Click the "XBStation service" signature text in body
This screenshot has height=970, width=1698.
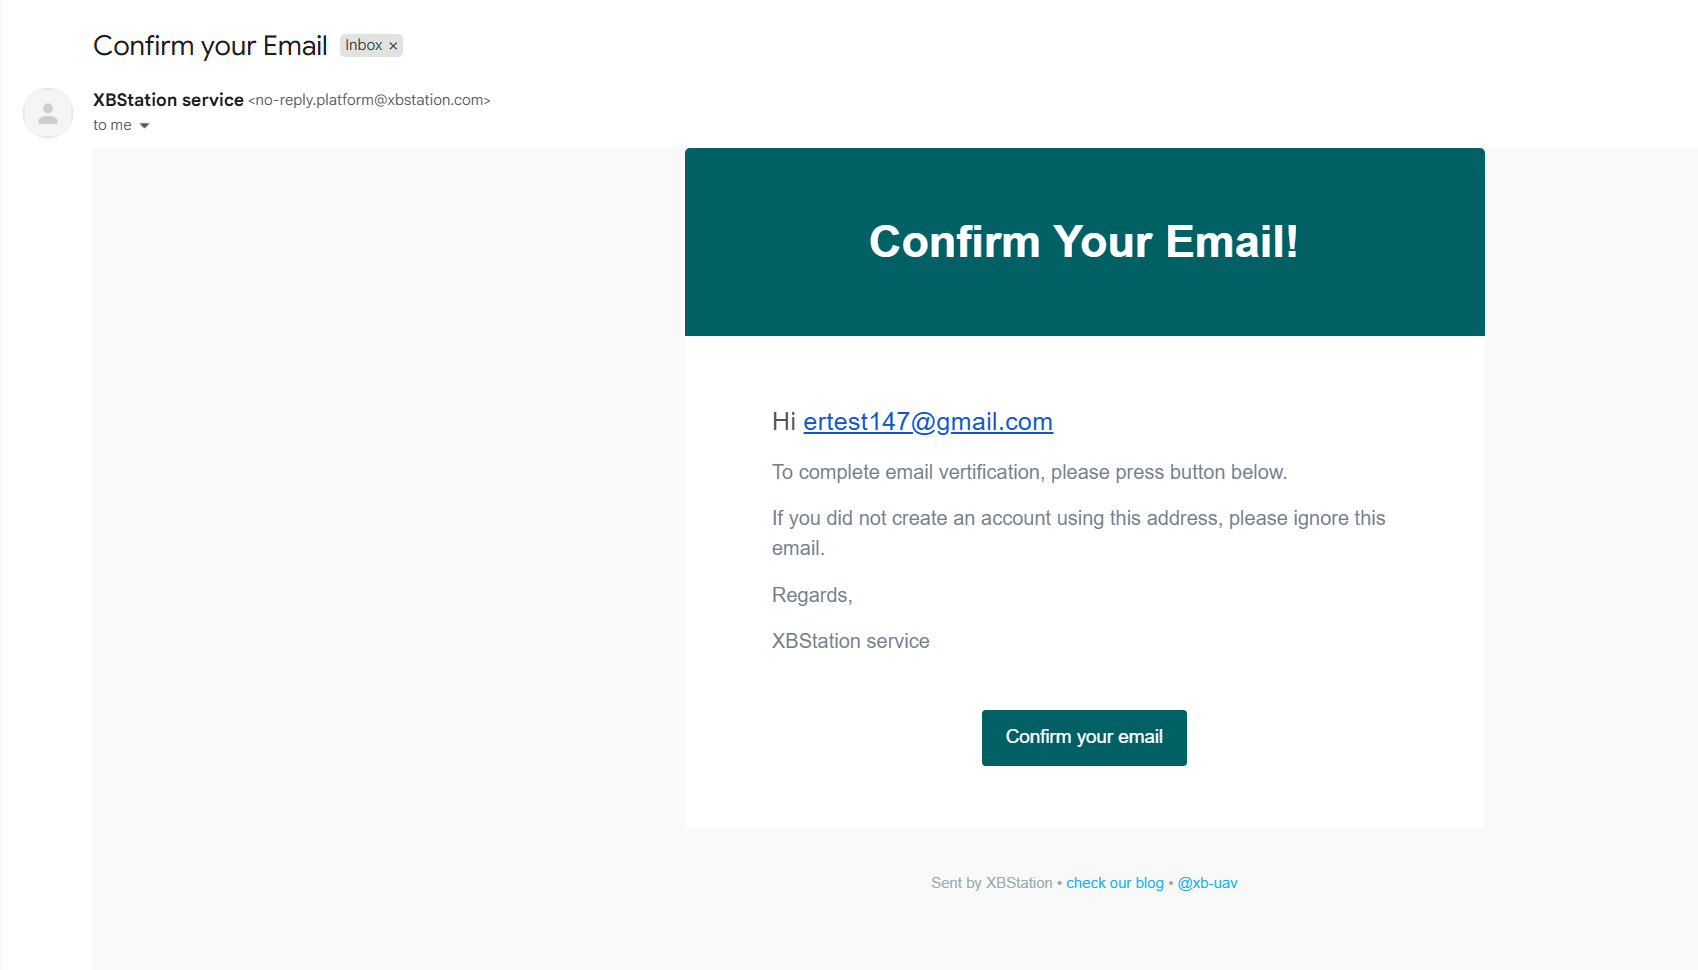(x=850, y=641)
